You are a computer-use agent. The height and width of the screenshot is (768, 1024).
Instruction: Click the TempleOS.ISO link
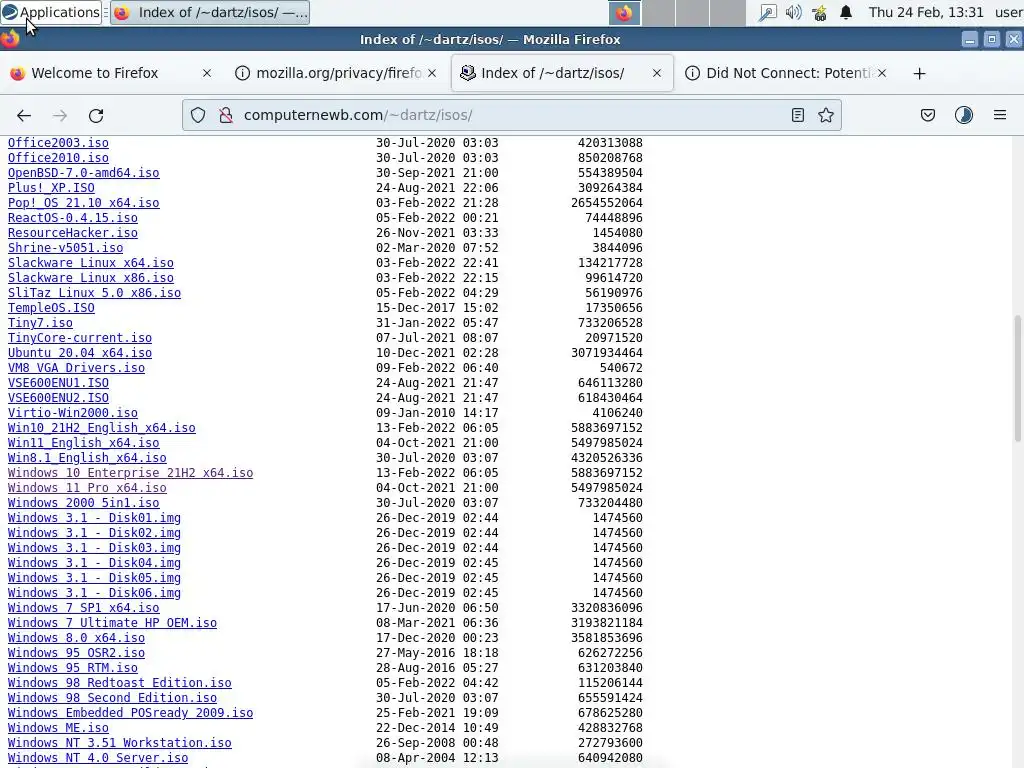tap(51, 308)
